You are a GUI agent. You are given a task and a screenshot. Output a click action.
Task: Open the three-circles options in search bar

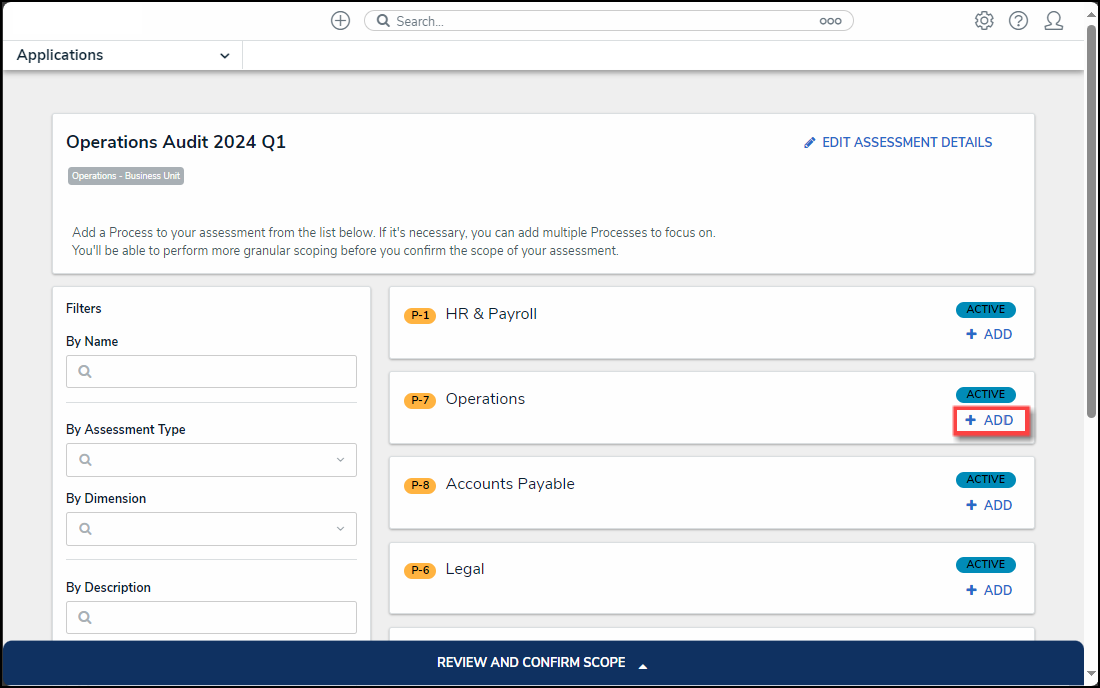tap(830, 21)
